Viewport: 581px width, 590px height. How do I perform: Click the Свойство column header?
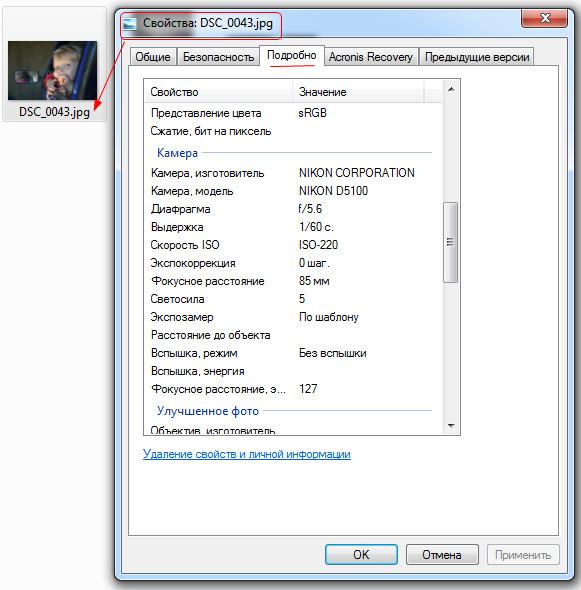point(218,92)
